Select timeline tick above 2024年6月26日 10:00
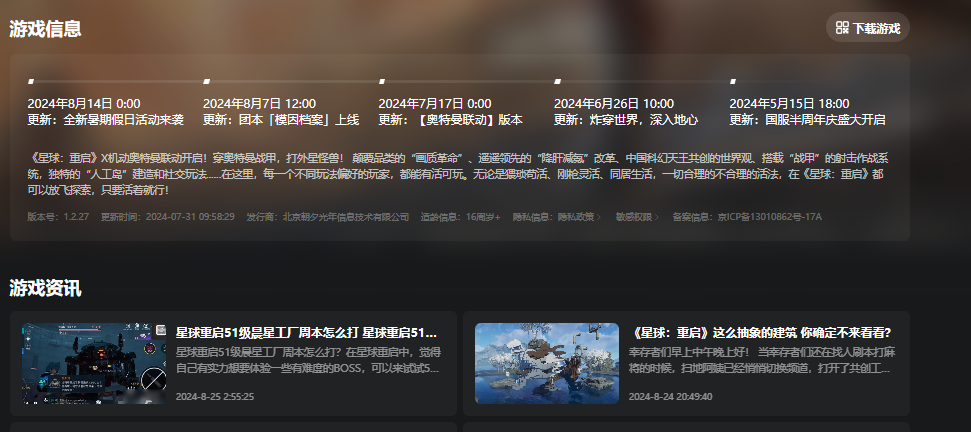 pyautogui.click(x=557, y=81)
